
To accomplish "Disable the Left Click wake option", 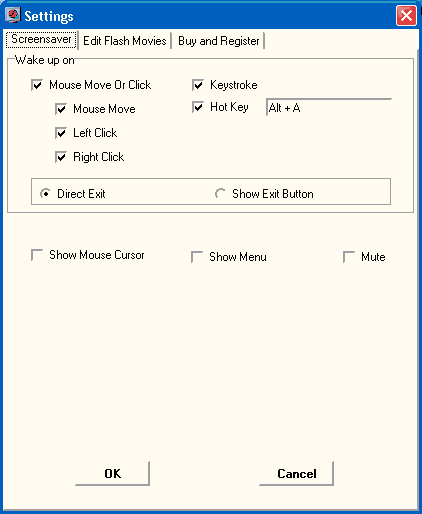I will pos(61,133).
